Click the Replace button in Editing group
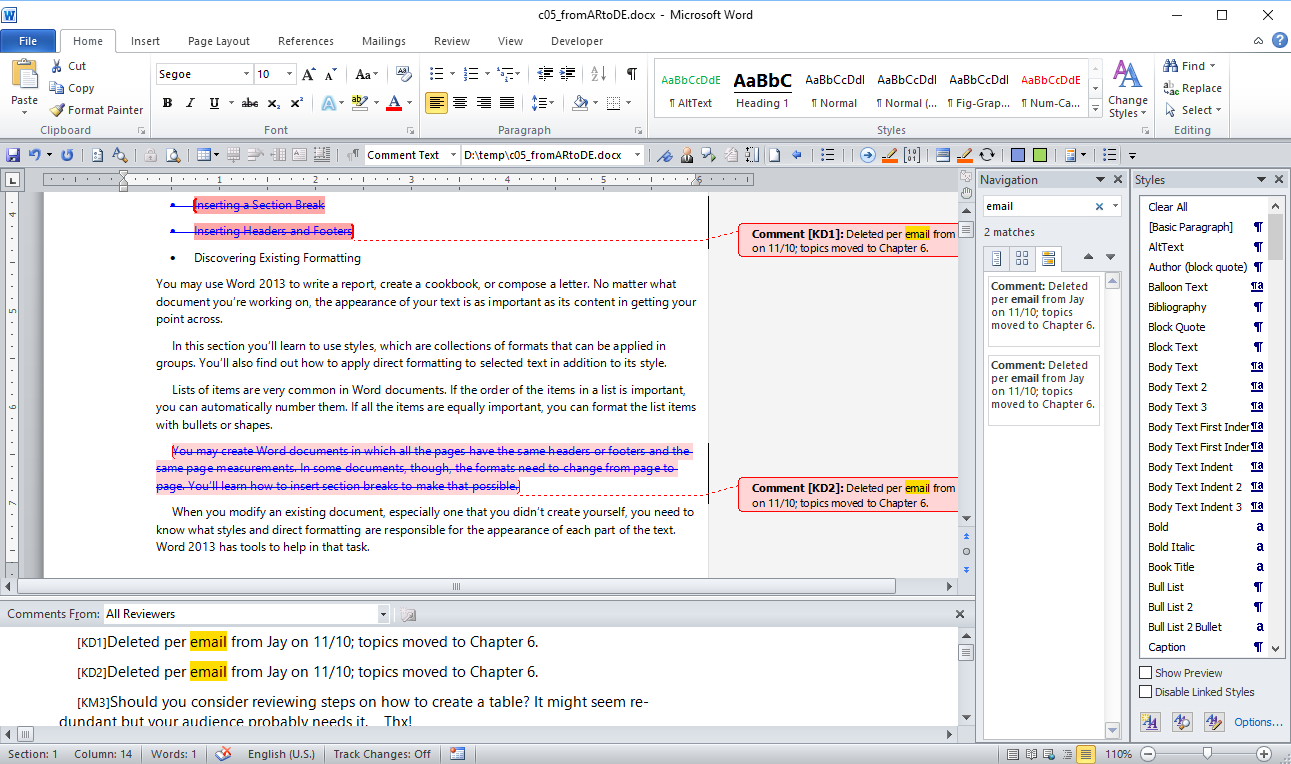Screen dimensions: 1291x764 pyautogui.click(x=1193, y=88)
